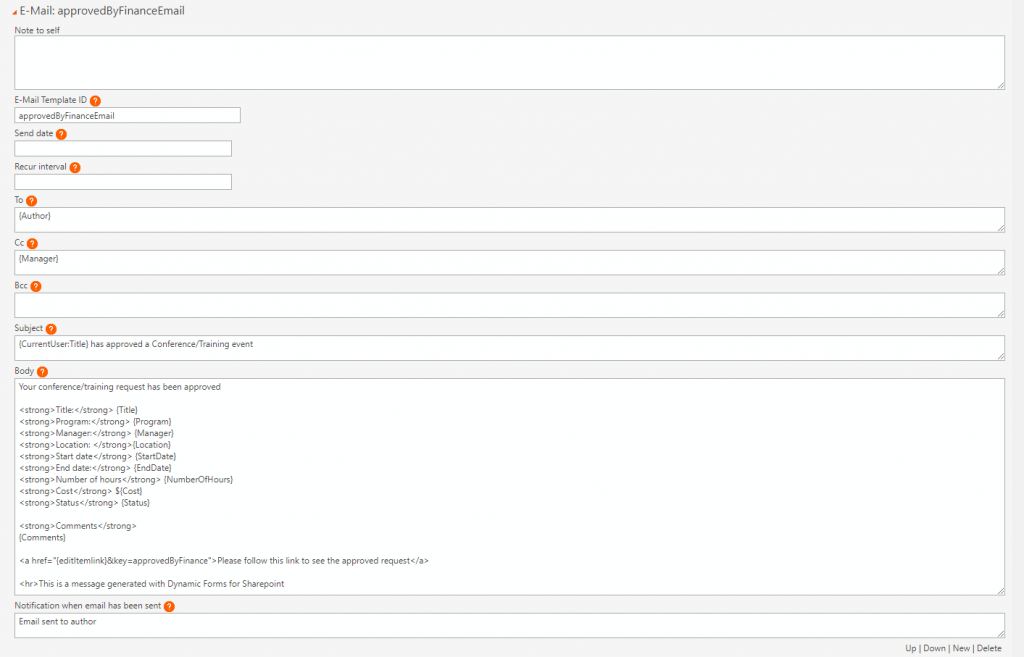Open help for the Bcc field

tap(35, 286)
